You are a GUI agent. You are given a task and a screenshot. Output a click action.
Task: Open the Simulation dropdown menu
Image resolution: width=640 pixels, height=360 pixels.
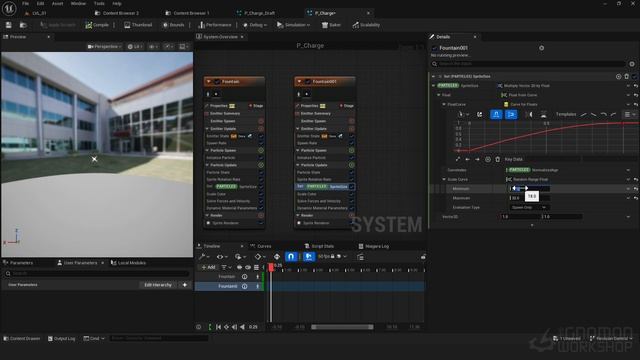(293, 25)
